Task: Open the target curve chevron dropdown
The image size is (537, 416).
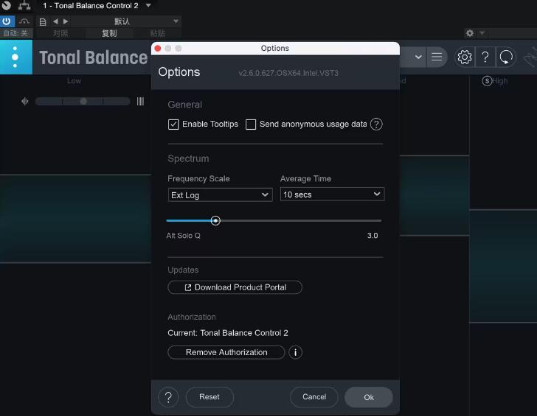Action: 418,57
